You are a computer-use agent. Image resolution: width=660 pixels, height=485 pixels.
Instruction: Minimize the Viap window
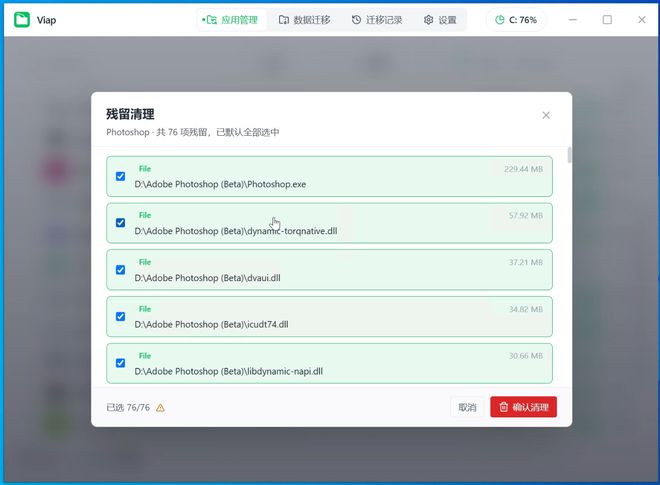[x=572, y=20]
